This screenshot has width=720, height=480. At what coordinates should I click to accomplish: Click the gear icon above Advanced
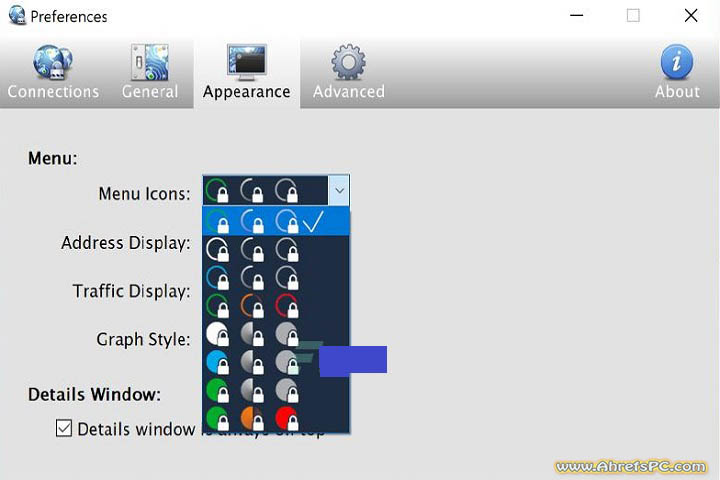tap(349, 62)
